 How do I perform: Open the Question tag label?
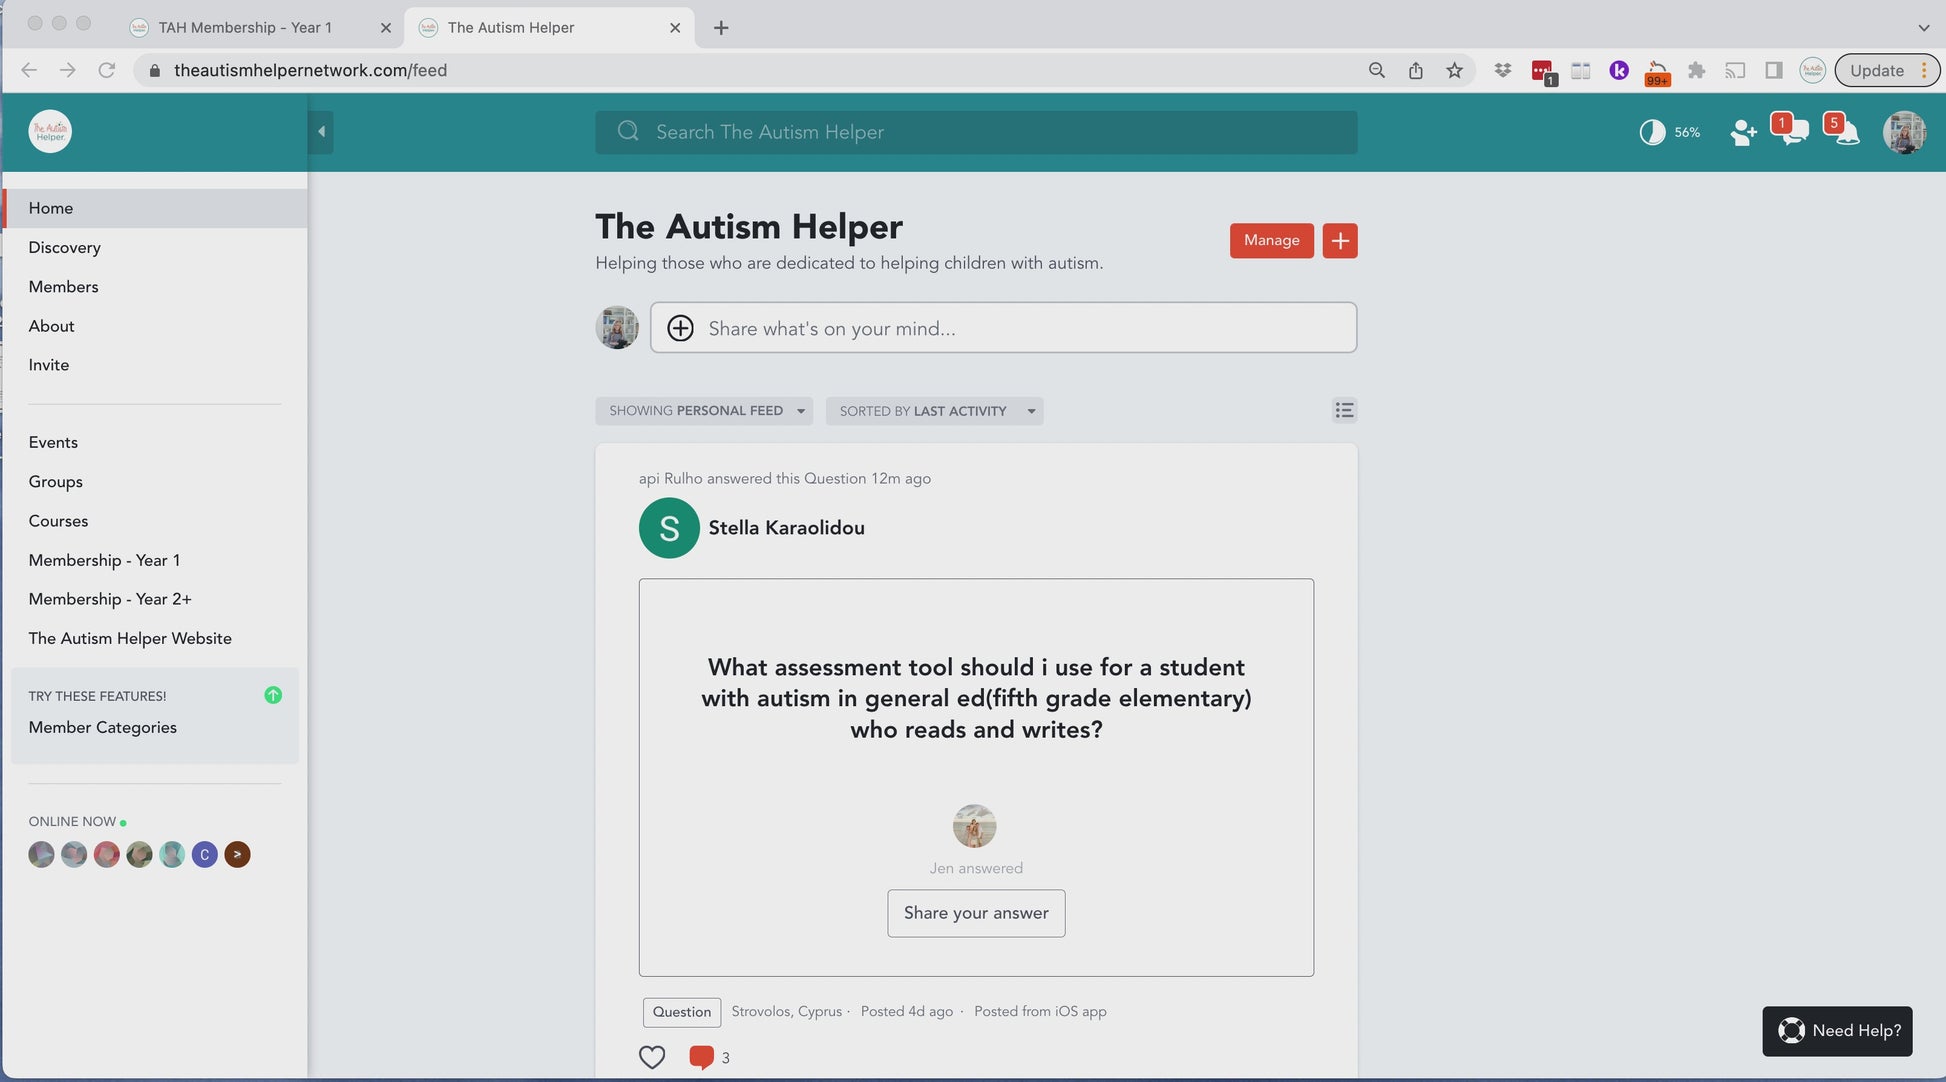682,1012
